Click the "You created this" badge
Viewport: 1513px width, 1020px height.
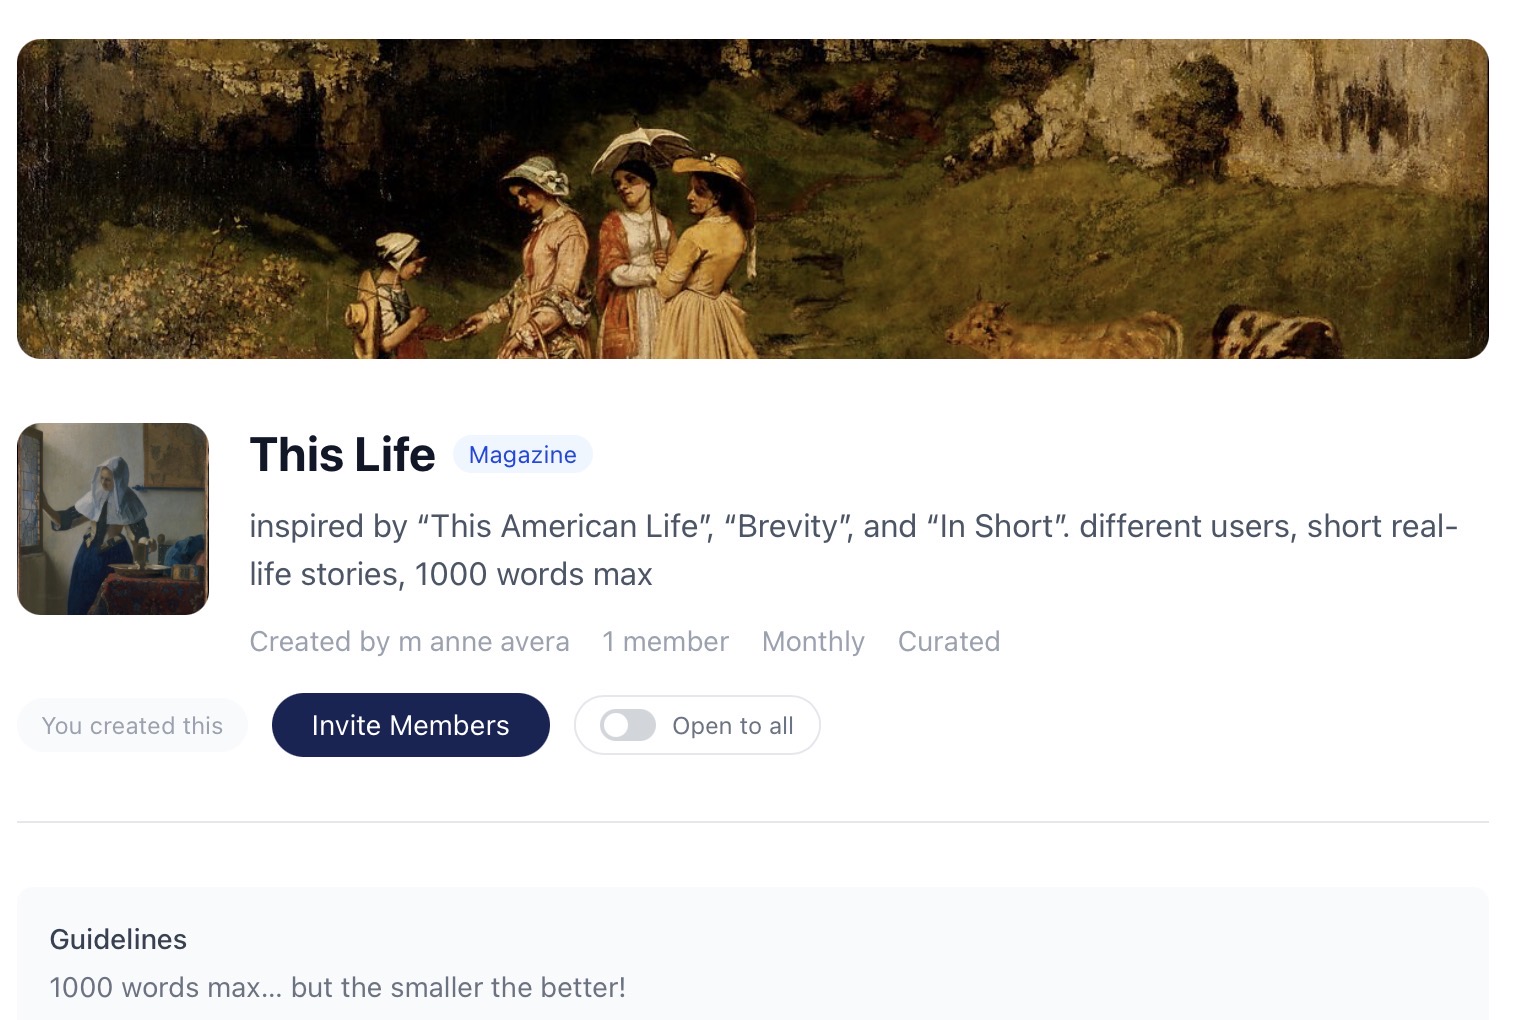pyautogui.click(x=132, y=725)
